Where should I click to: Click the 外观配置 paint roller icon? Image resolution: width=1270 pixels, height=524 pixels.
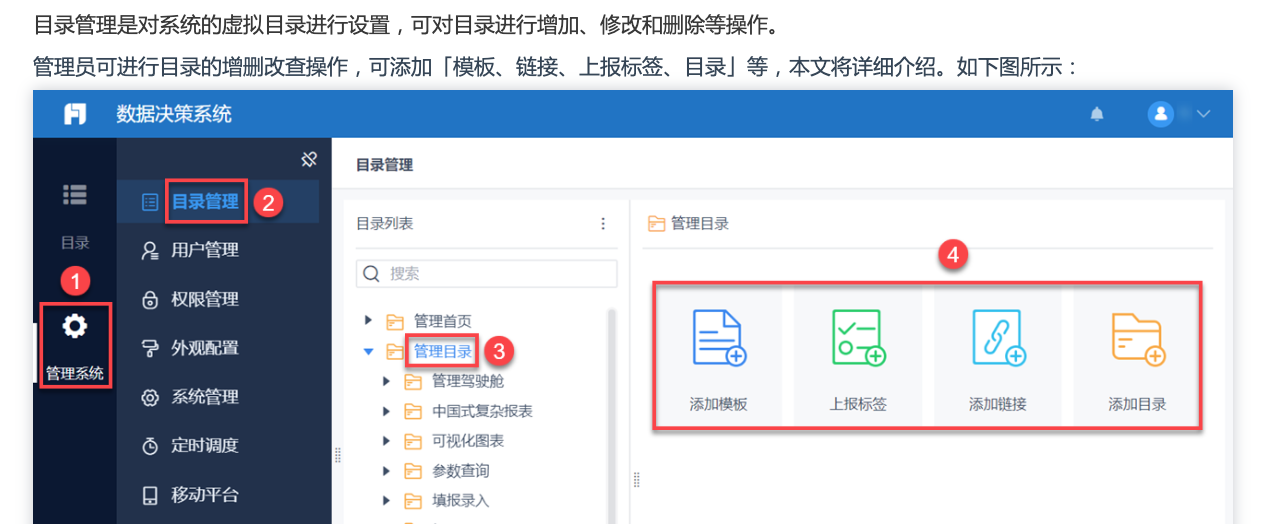point(150,348)
